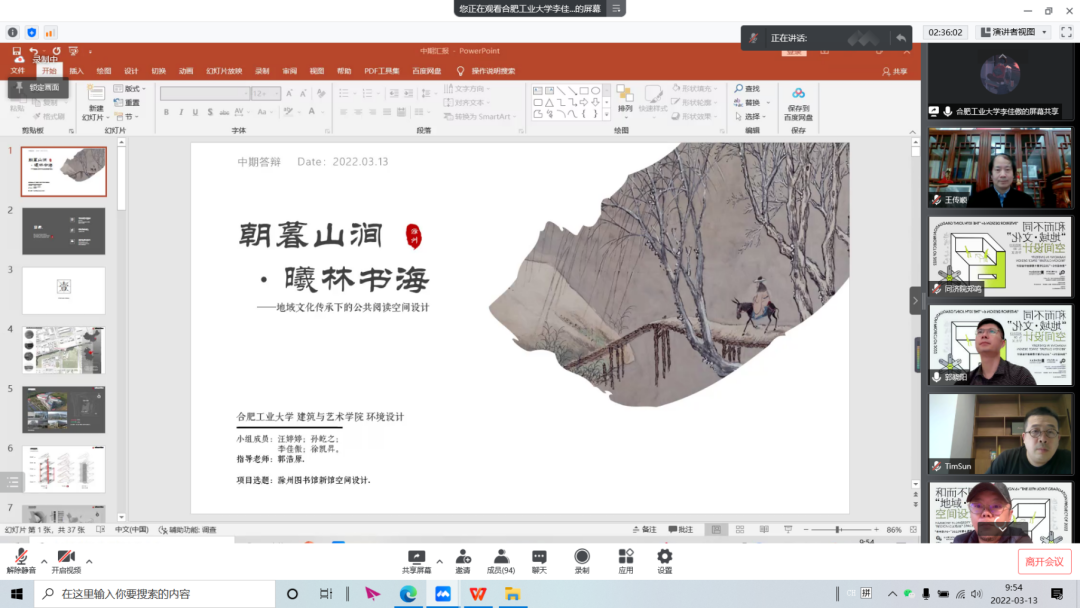This screenshot has height=608, width=1080.
Task: Open the 聊天 chat panel
Action: coord(539,561)
